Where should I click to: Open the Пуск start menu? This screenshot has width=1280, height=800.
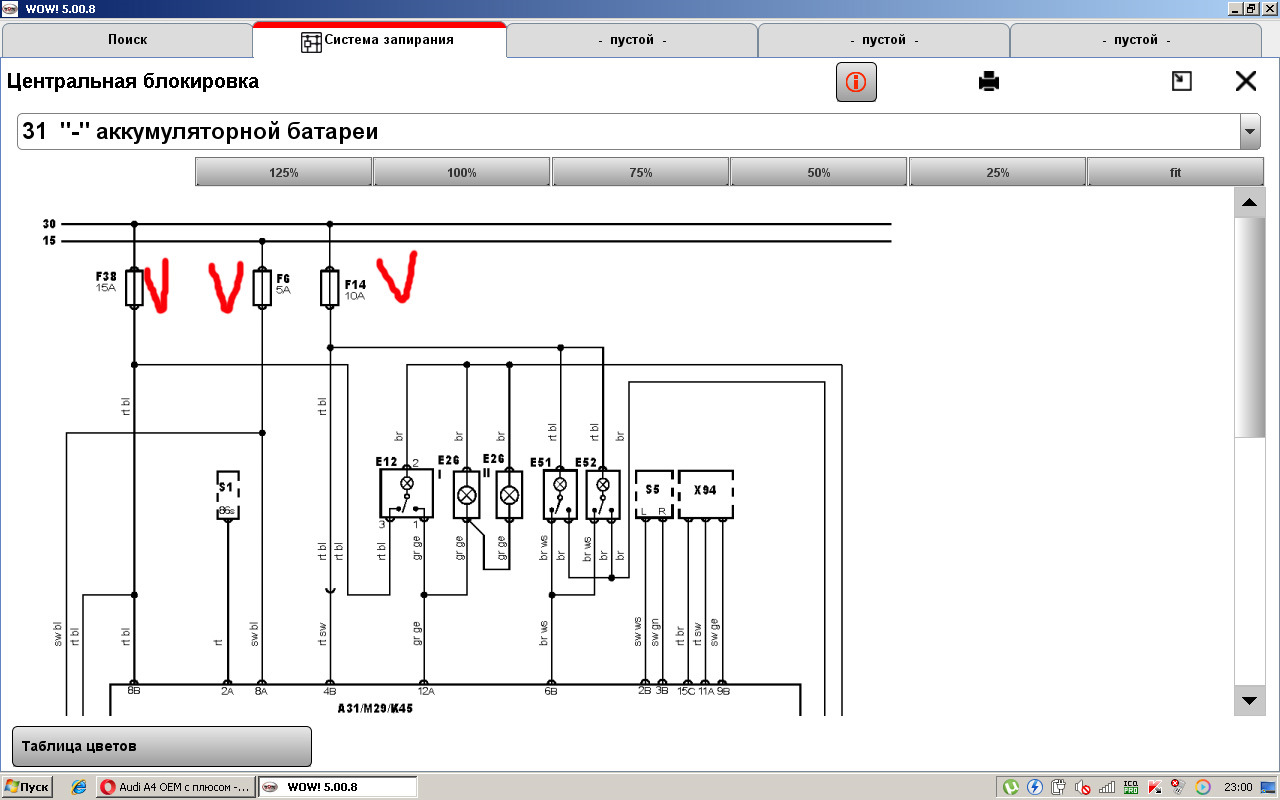tap(27, 787)
